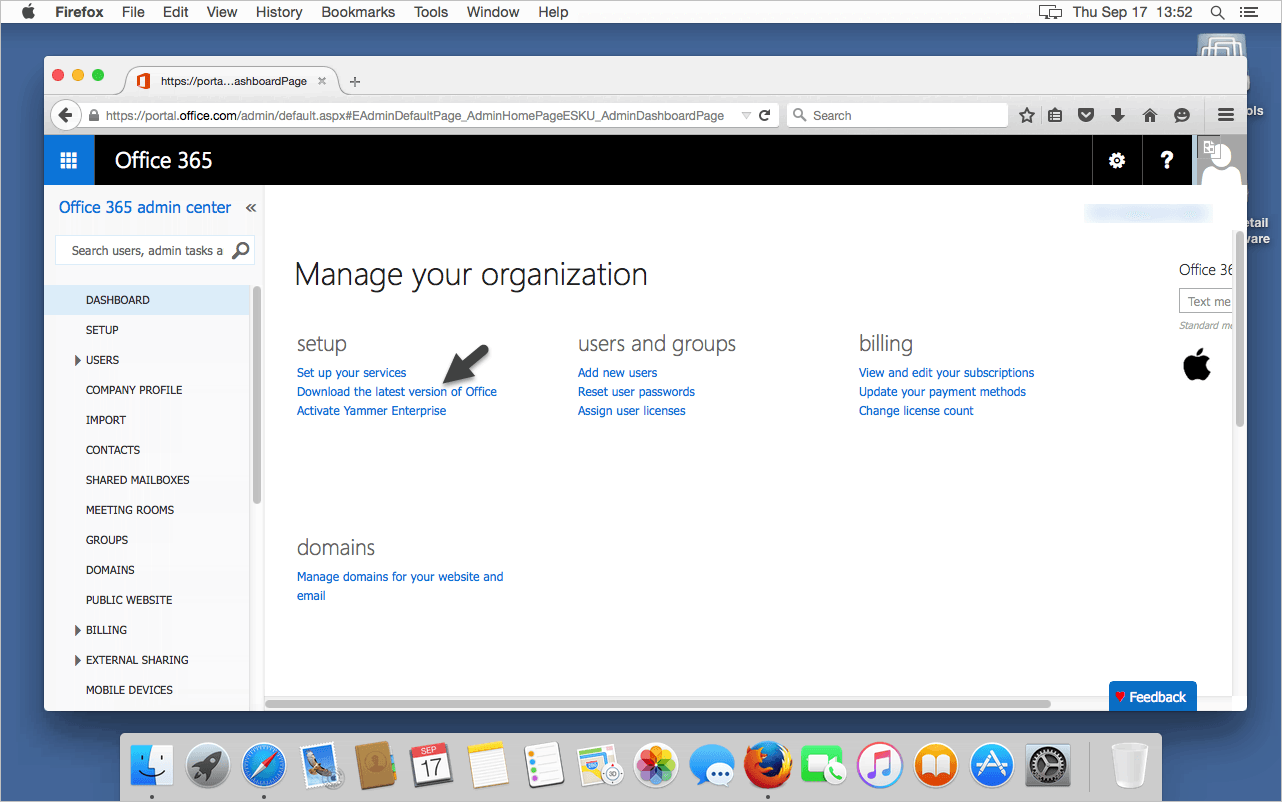Click the Text me input field
The height and width of the screenshot is (802, 1282).
[x=1206, y=301]
